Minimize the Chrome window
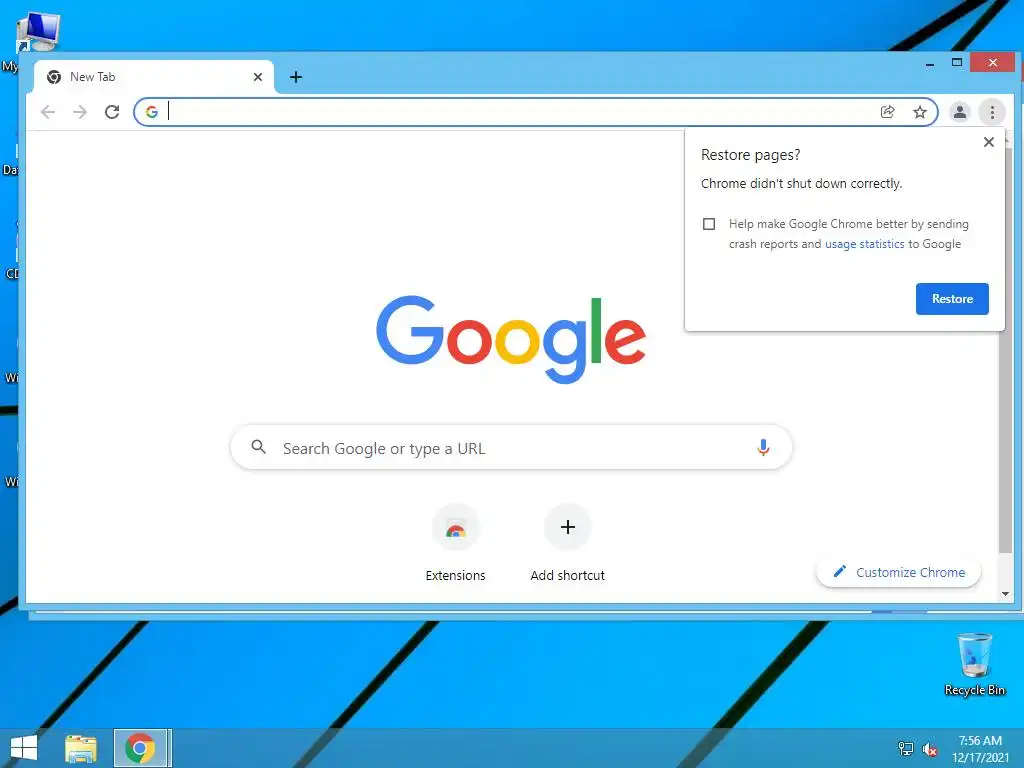1024x768 pixels. point(929,63)
